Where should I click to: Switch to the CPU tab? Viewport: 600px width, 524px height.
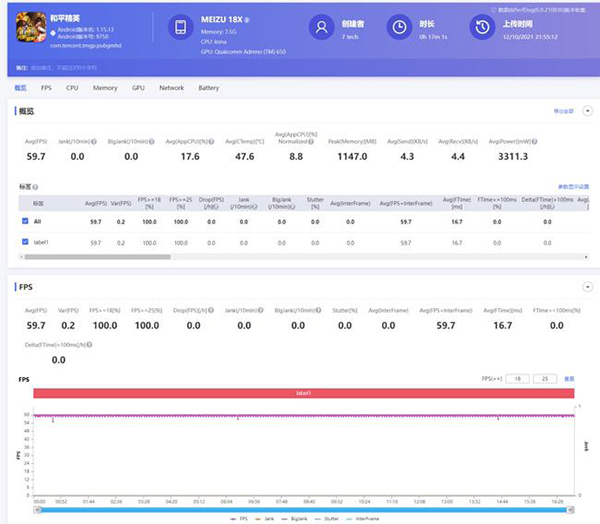(x=72, y=88)
